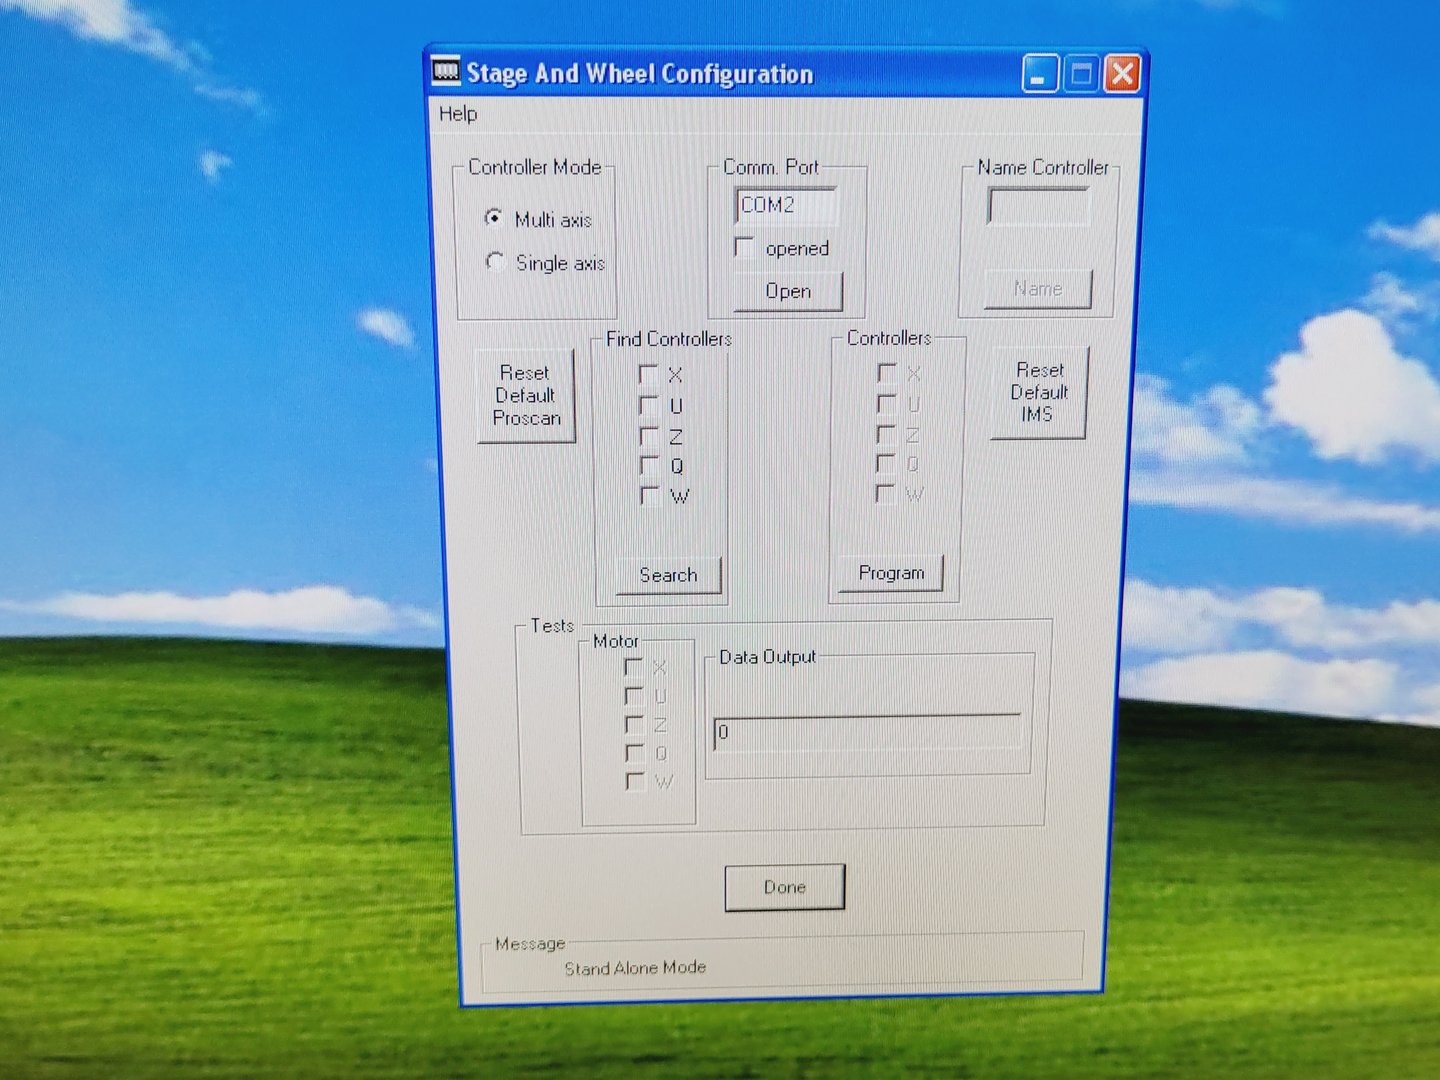Click Search to find controllers
The height and width of the screenshot is (1080, 1440).
pyautogui.click(x=668, y=575)
